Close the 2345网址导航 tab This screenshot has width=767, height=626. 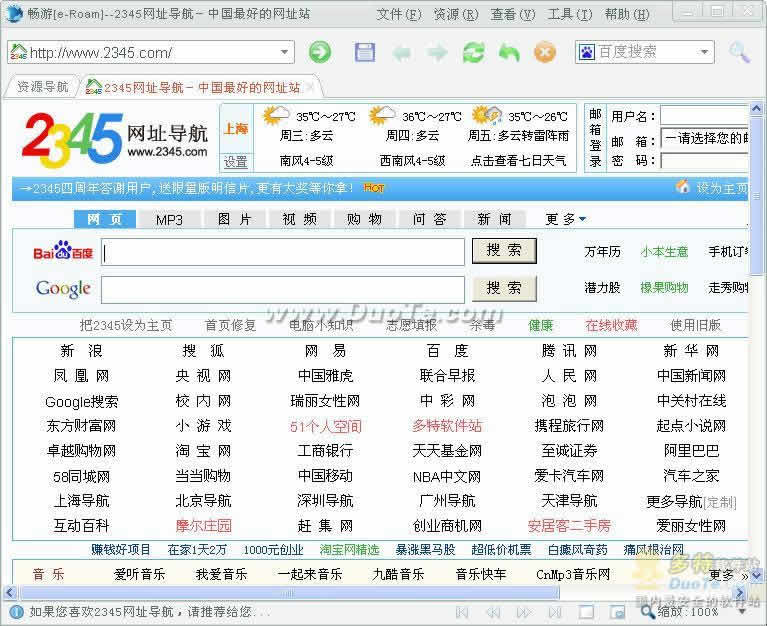pyautogui.click(x=309, y=88)
